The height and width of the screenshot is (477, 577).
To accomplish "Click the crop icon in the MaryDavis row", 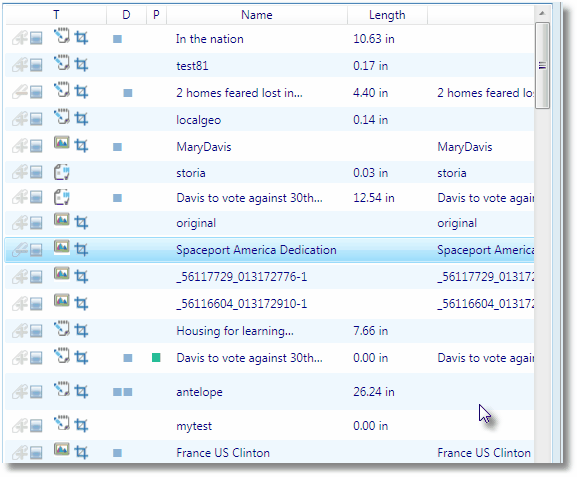I will click(x=81, y=146).
